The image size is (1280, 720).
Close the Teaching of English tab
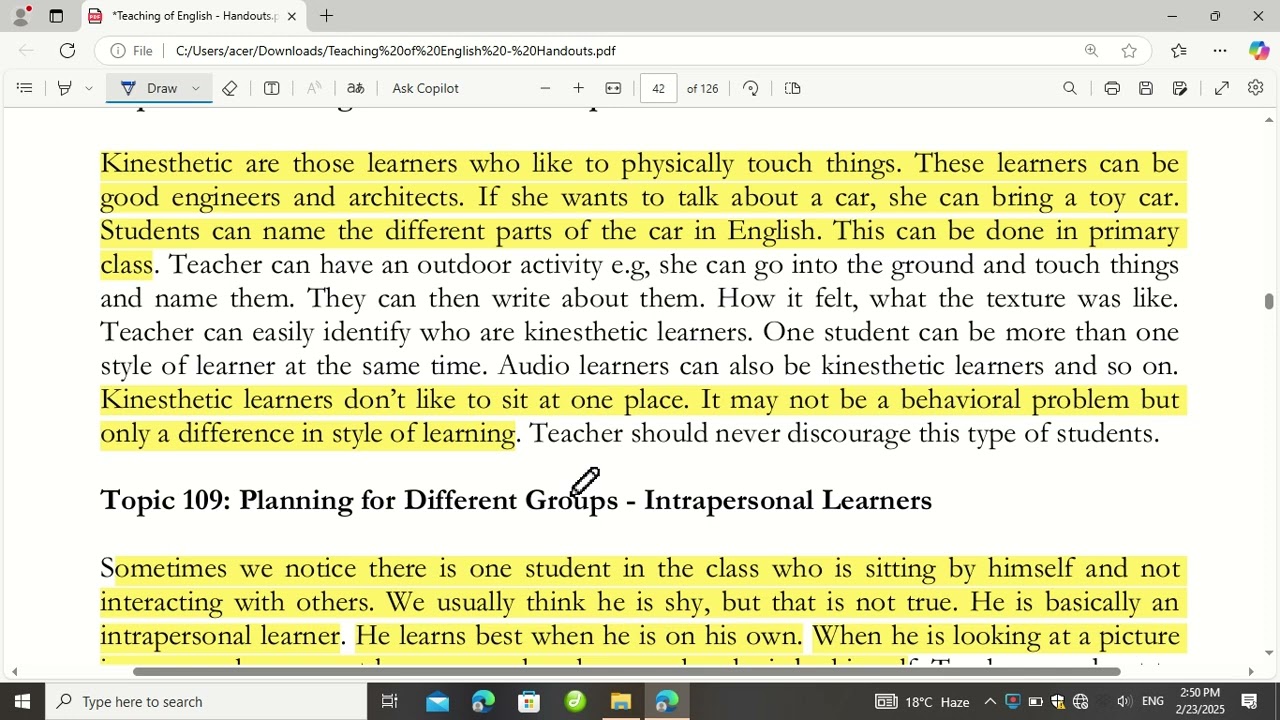click(291, 16)
